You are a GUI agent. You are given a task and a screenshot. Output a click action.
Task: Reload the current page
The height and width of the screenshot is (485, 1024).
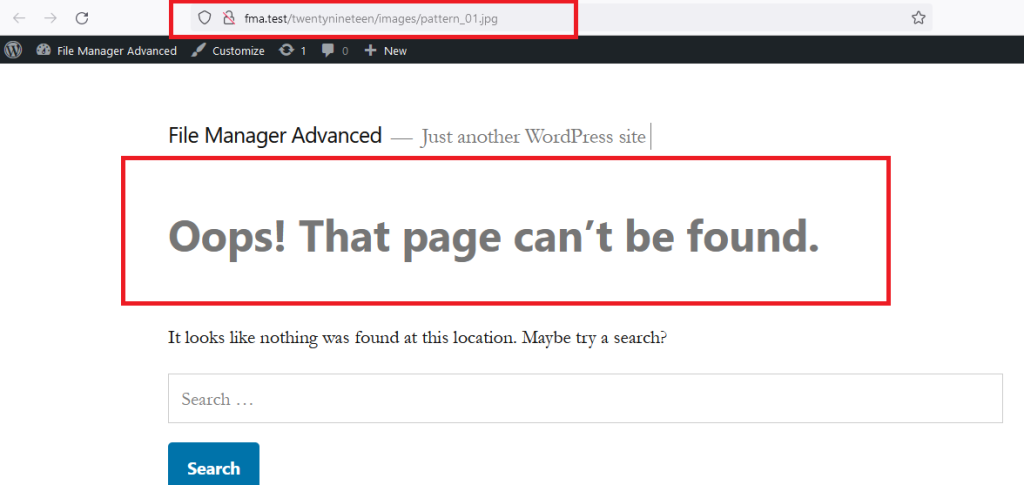click(82, 18)
